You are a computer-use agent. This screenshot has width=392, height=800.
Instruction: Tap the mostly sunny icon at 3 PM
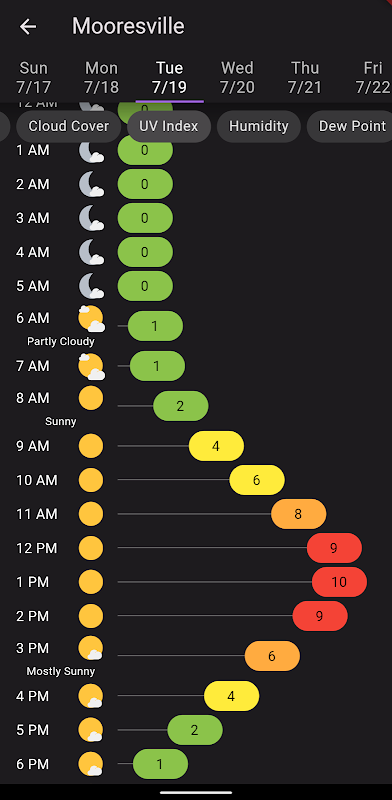pos(91,648)
